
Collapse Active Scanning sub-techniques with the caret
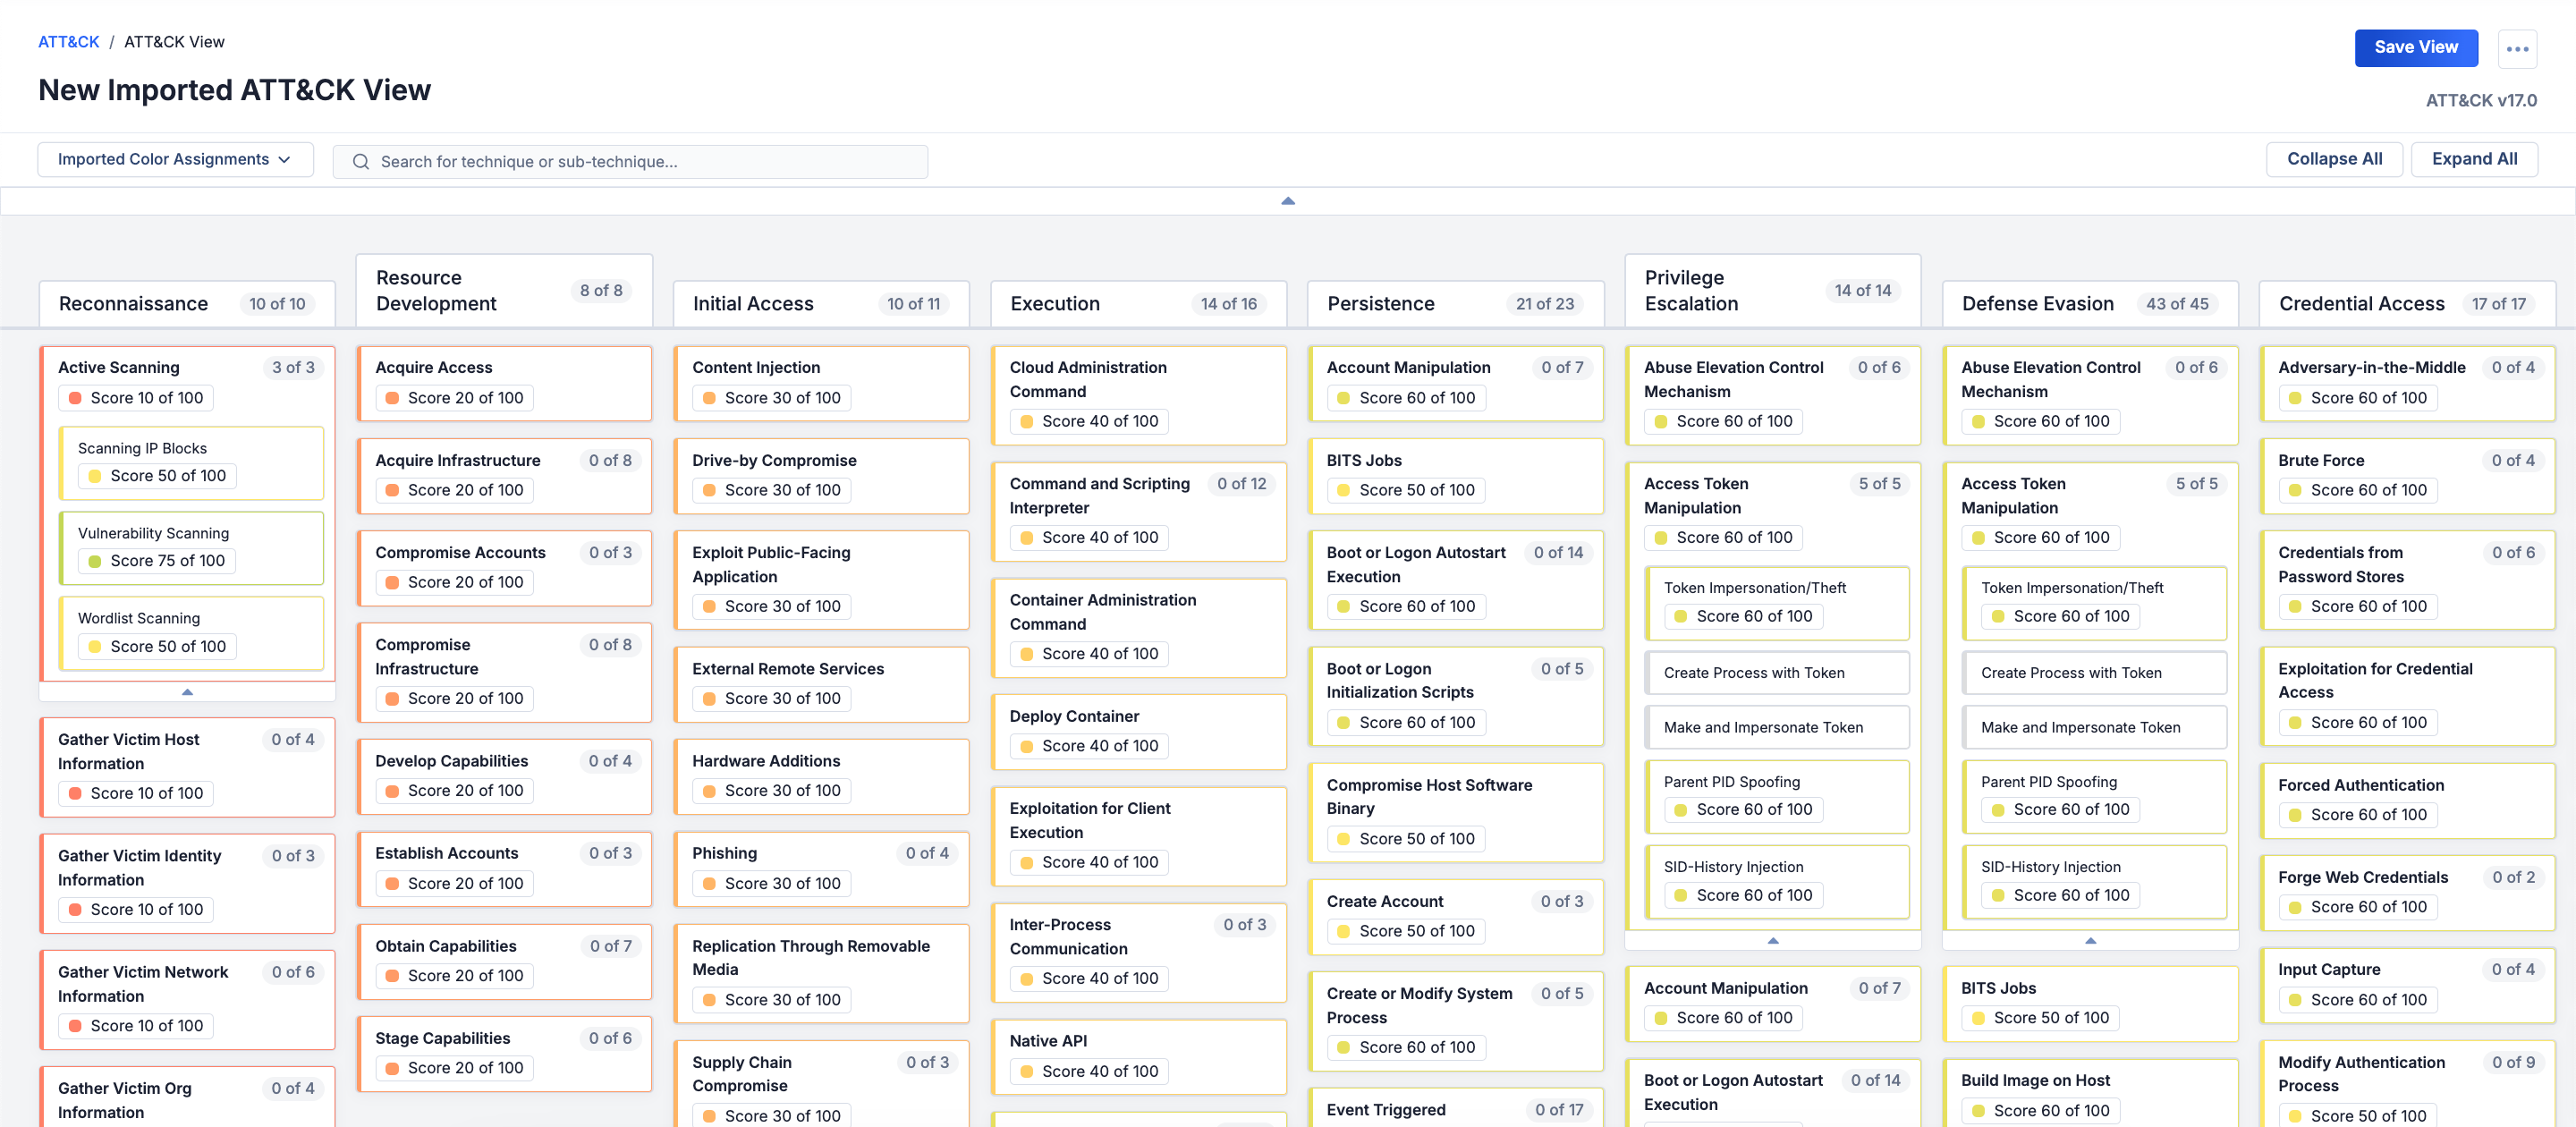click(x=187, y=692)
